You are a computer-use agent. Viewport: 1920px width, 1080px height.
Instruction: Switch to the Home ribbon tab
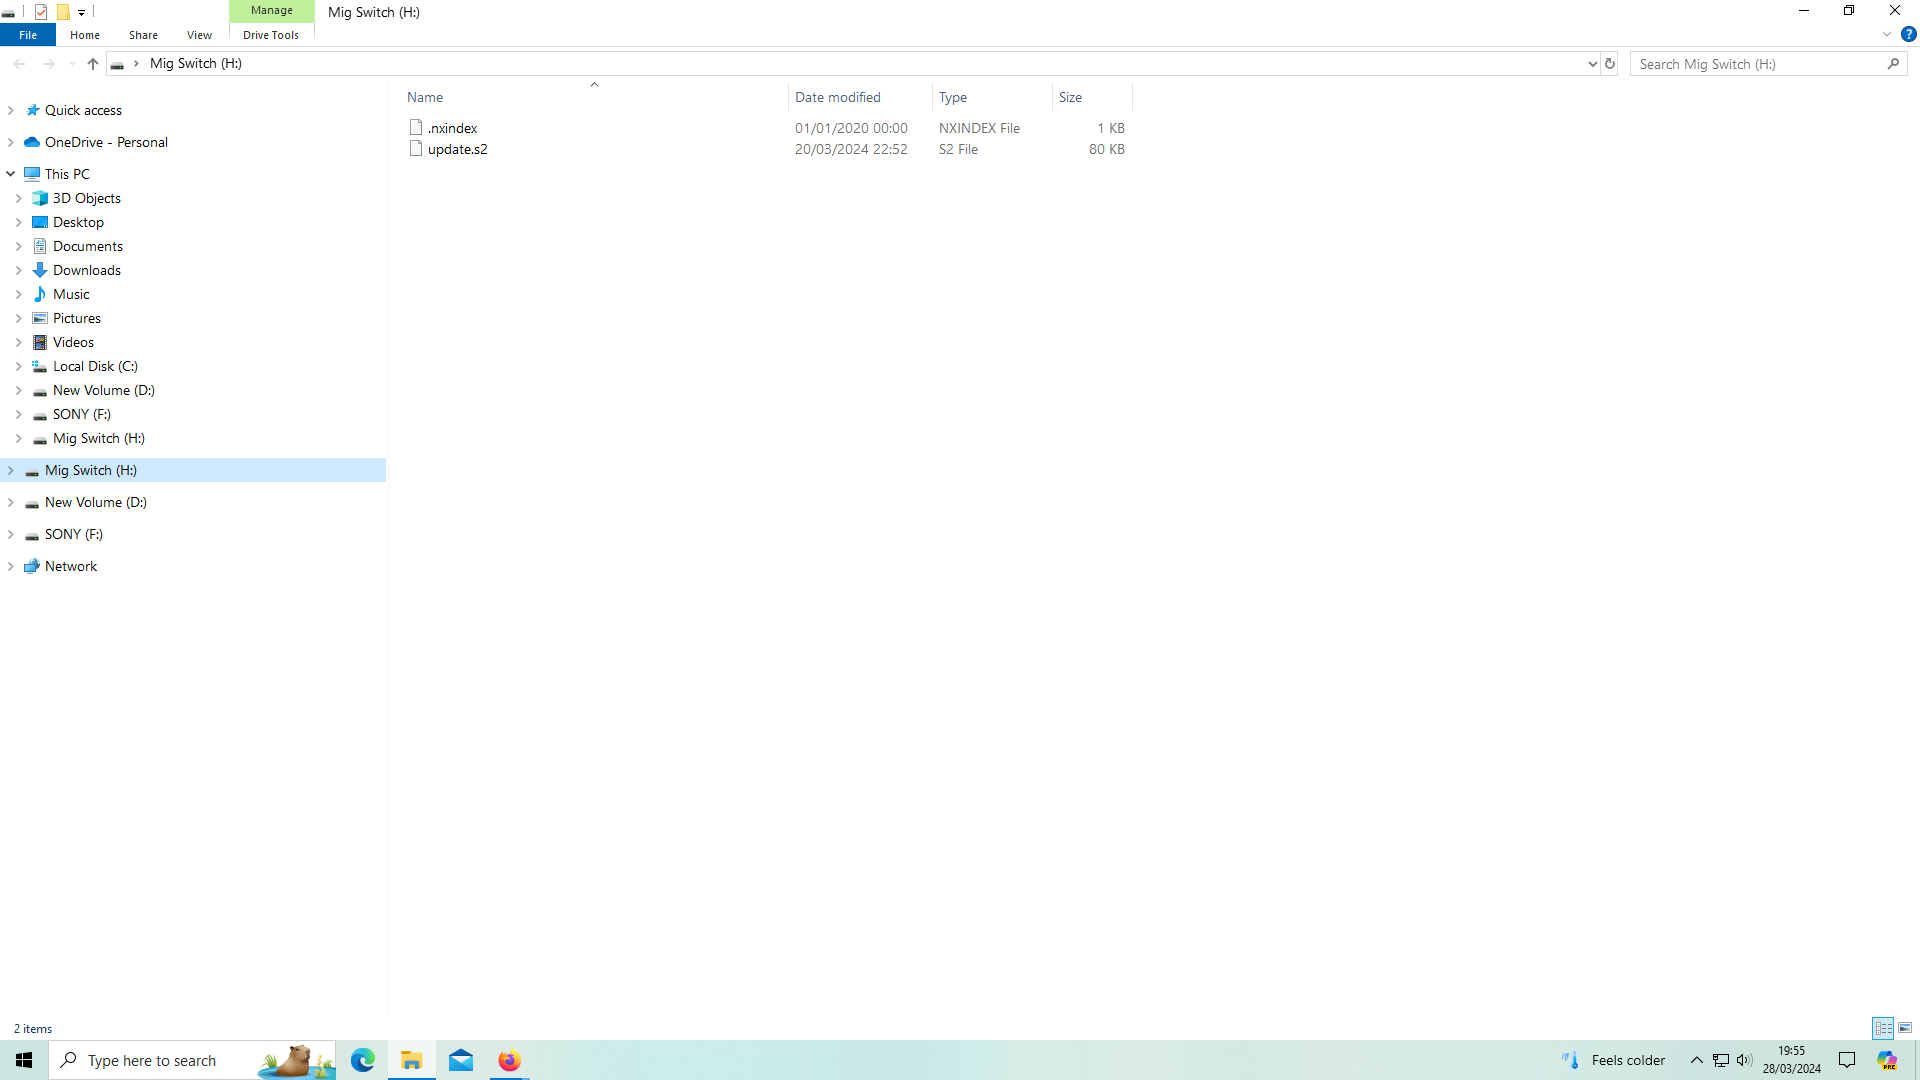click(x=85, y=35)
